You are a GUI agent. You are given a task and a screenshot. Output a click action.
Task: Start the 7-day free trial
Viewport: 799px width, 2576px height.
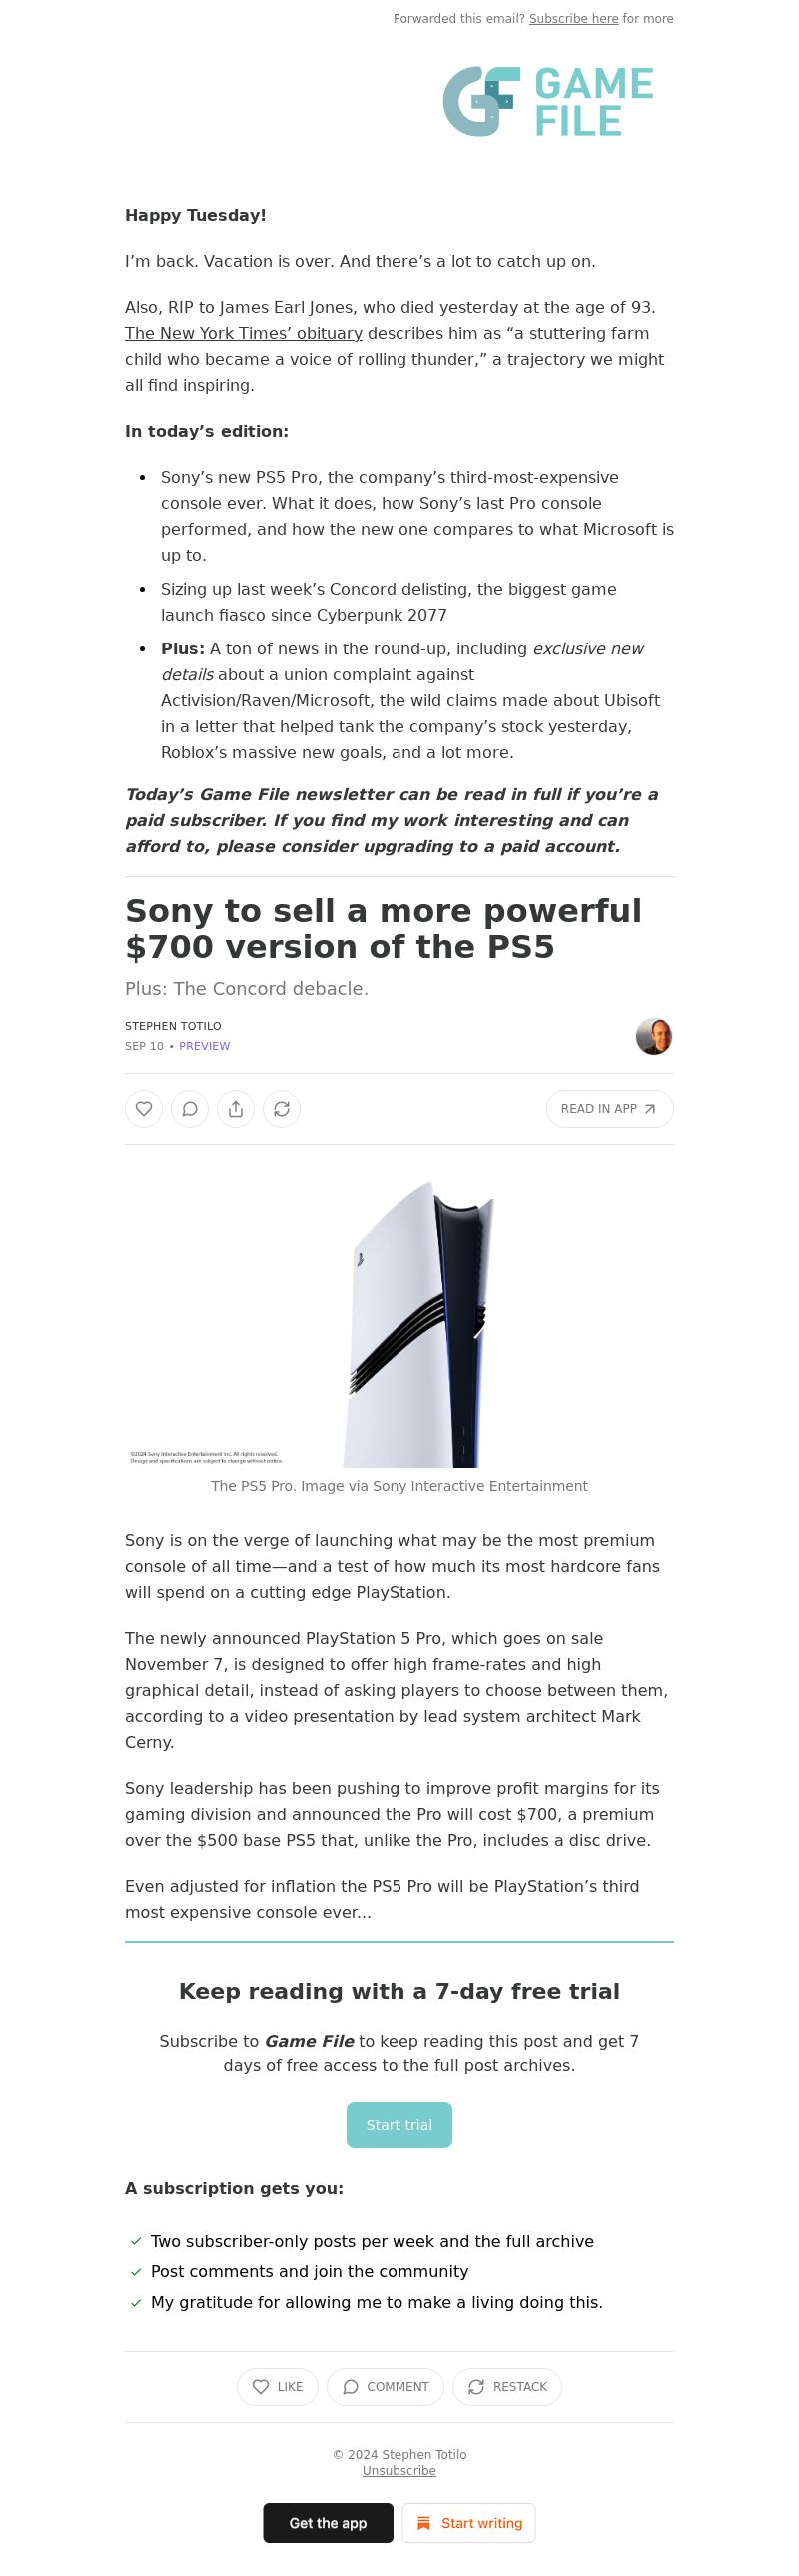click(399, 2125)
